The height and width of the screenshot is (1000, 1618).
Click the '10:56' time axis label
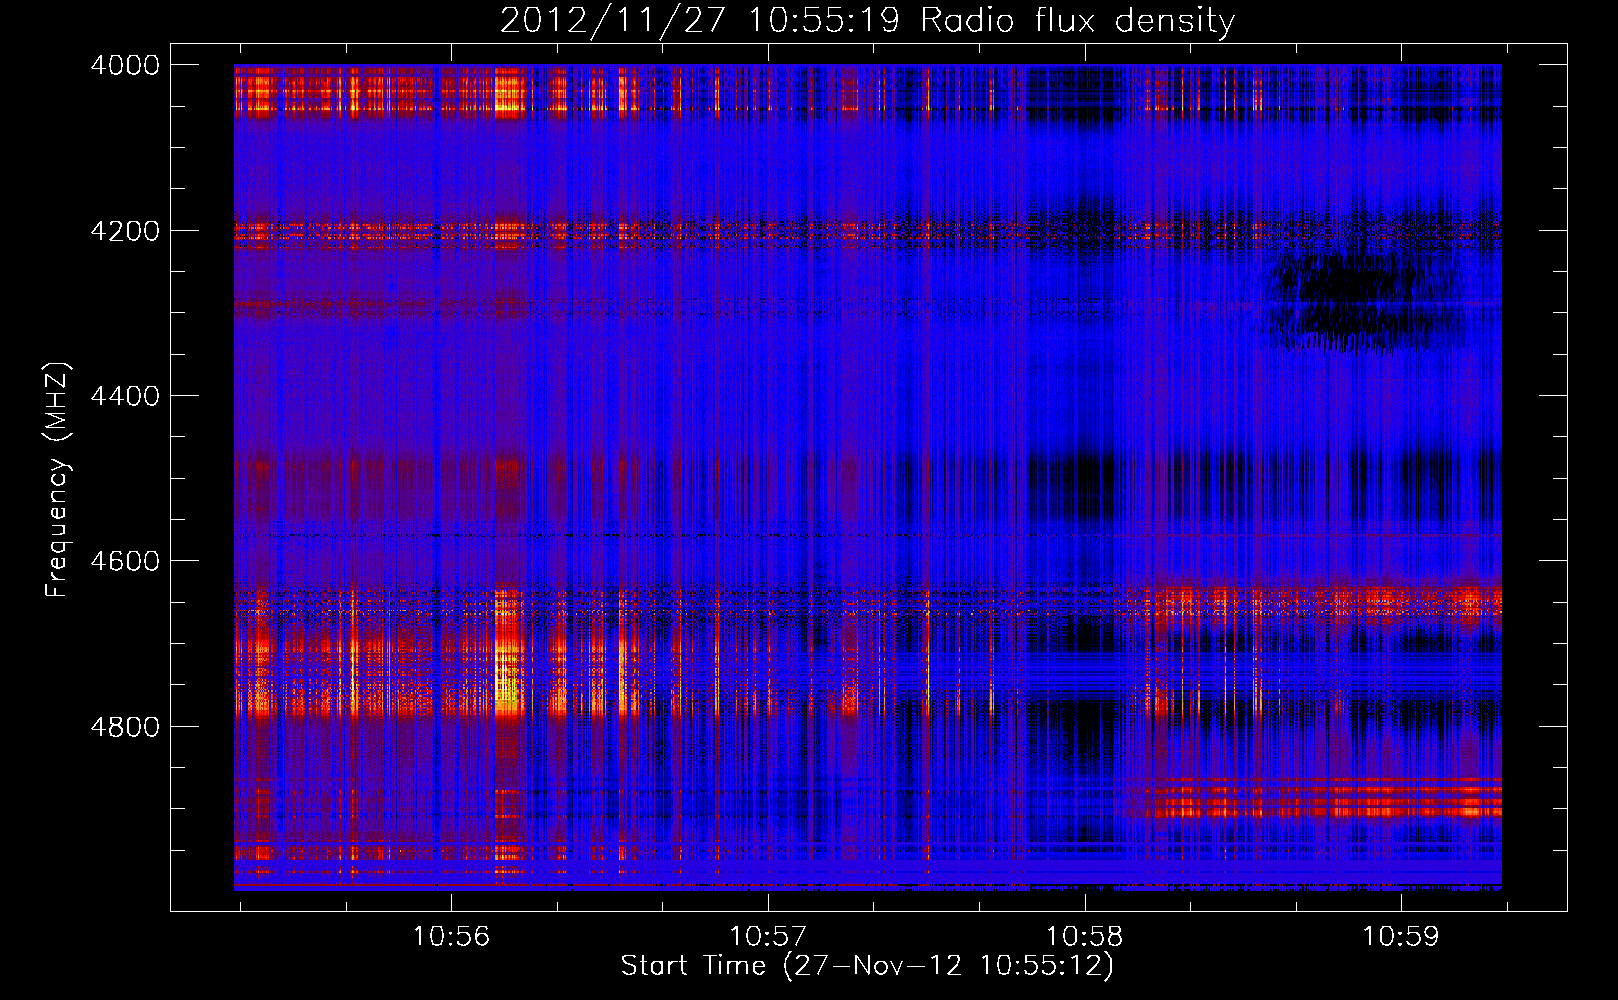pyautogui.click(x=451, y=937)
